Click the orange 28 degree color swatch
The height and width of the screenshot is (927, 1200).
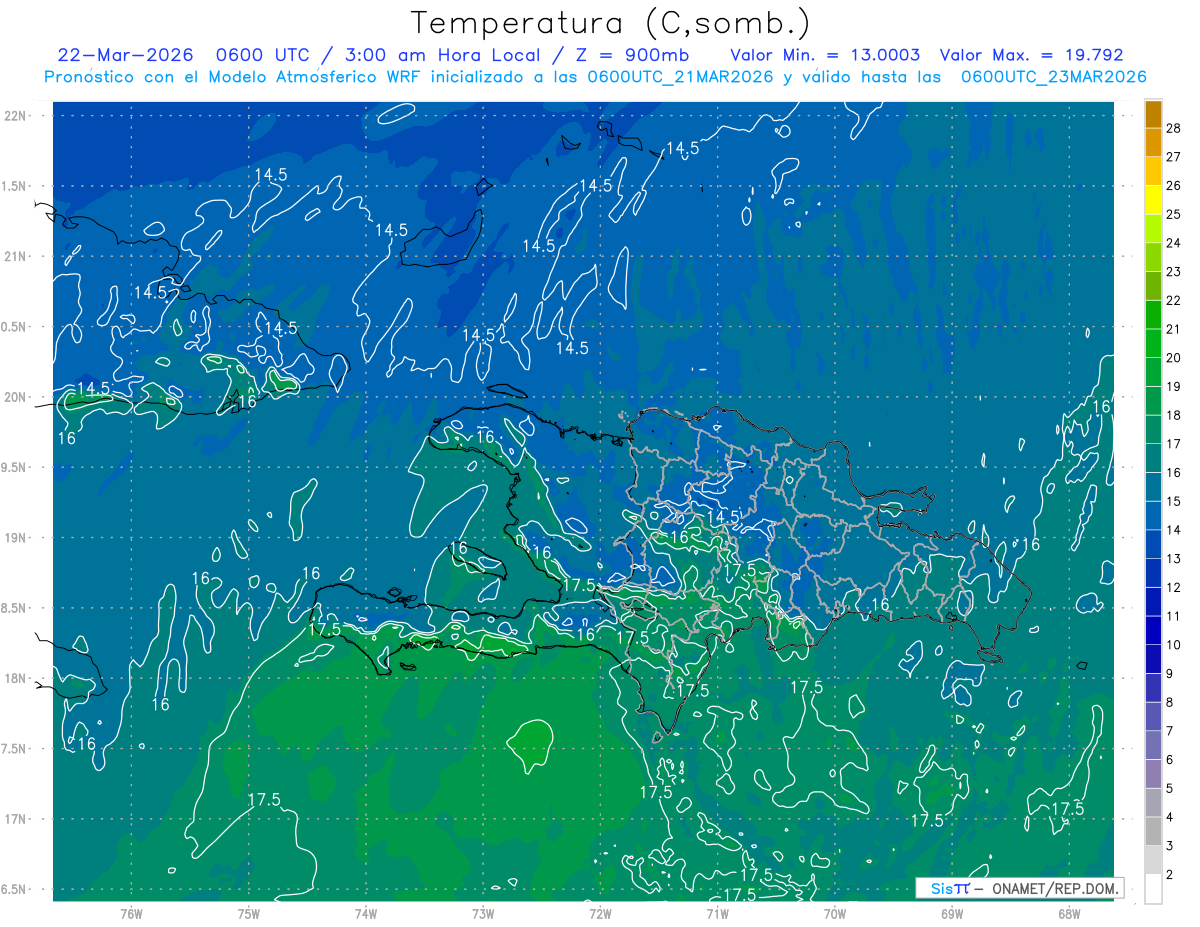click(x=1153, y=114)
